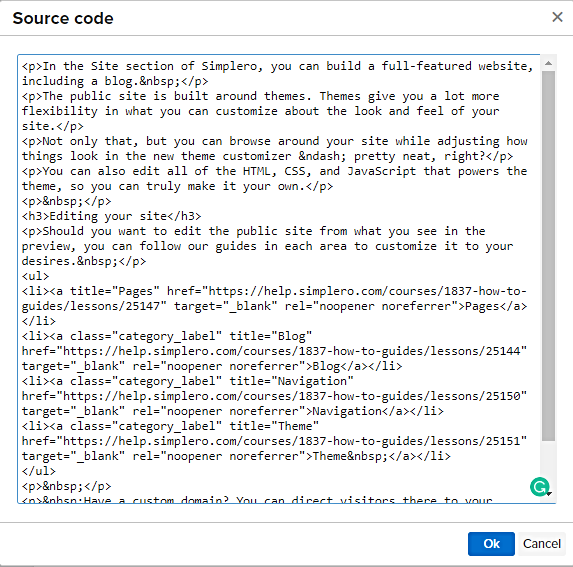Click the vertical scrollbar thumb
This screenshot has width=573, height=567.
548,256
